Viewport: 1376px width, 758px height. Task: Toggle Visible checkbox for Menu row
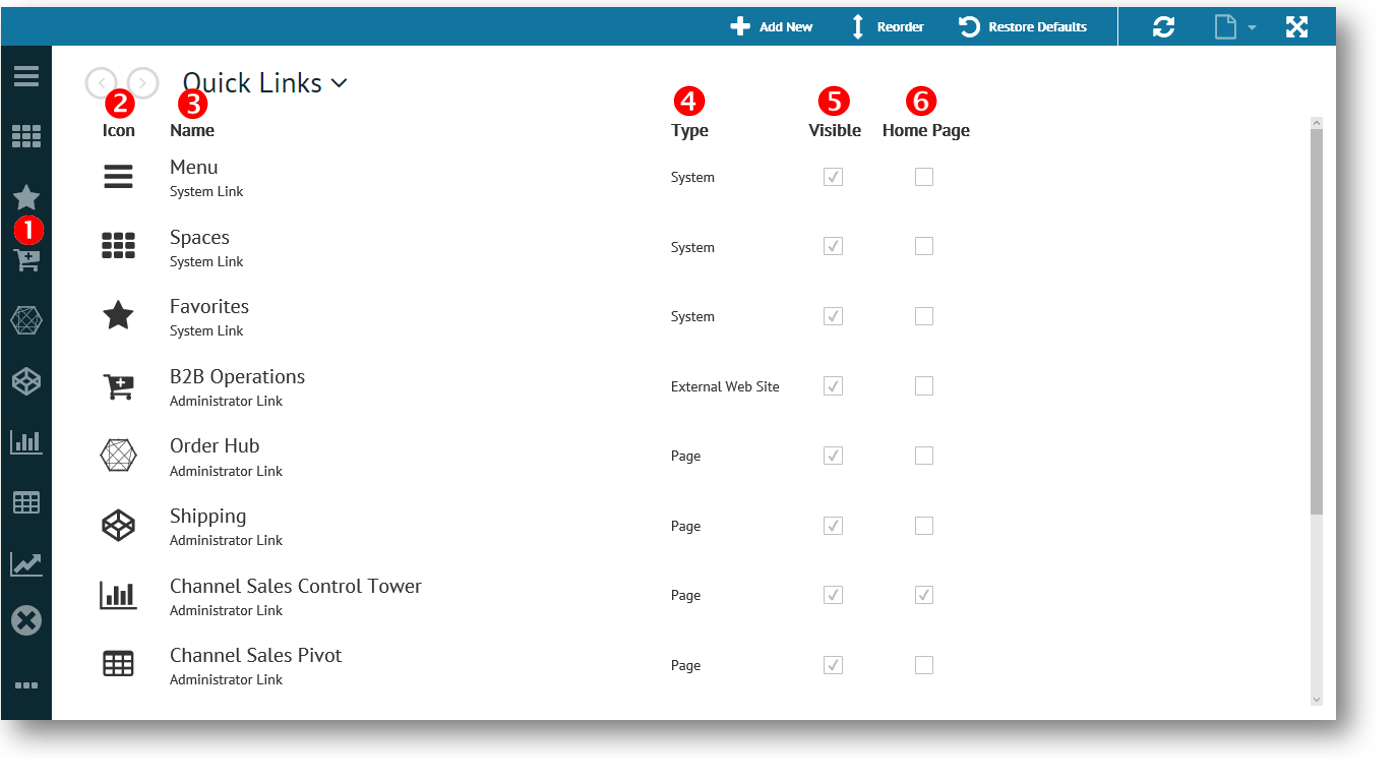833,177
